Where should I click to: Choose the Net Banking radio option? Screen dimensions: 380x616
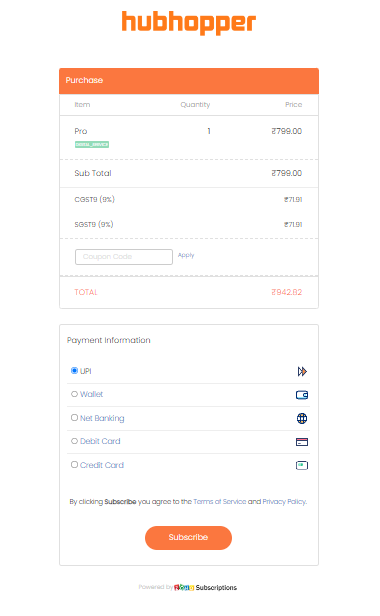coord(74,418)
